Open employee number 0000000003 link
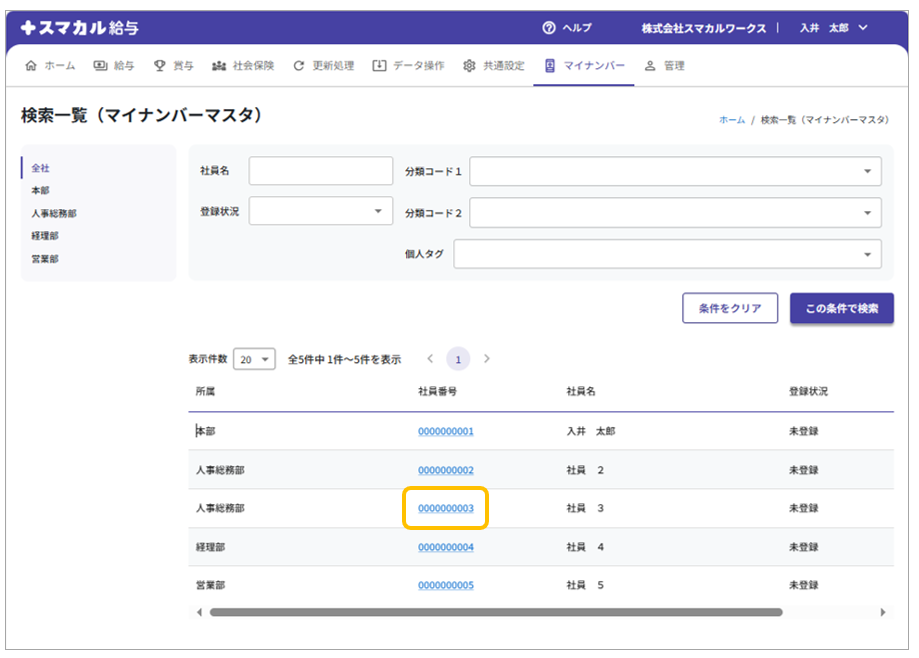919x658 pixels. pos(446,508)
